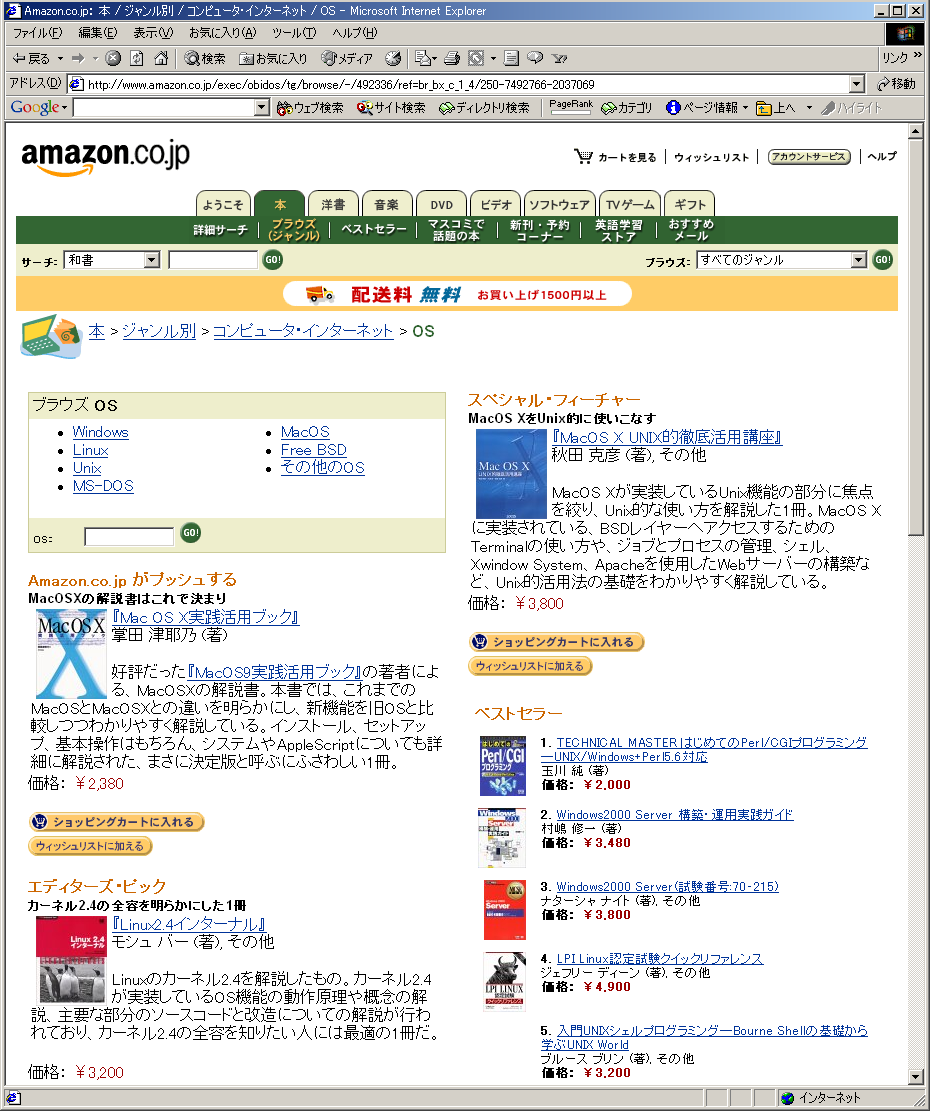Stop page loading with the Stop icon
930x1111 pixels.
point(113,58)
